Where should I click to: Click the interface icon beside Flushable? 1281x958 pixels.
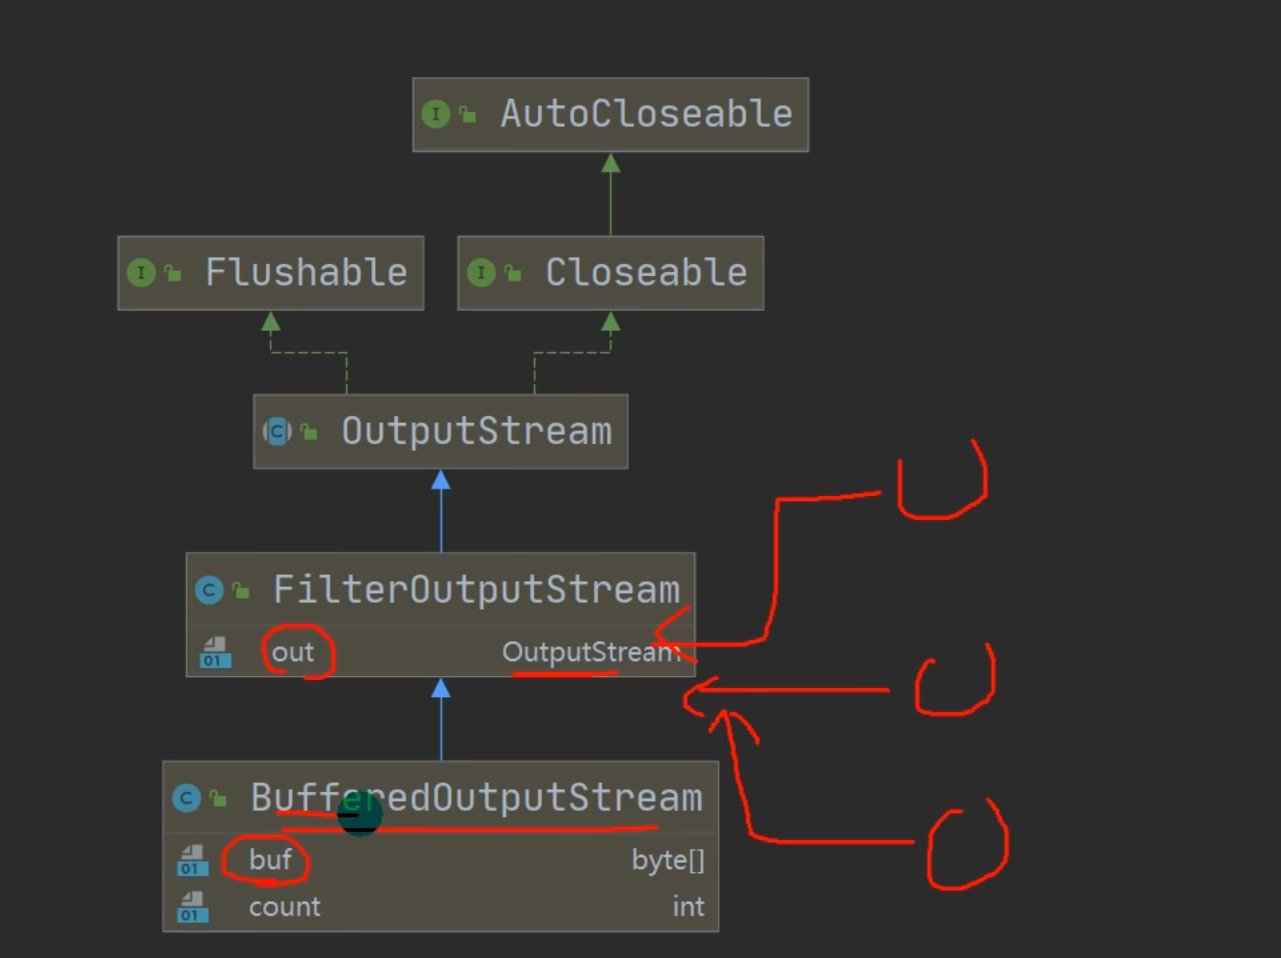coord(141,273)
